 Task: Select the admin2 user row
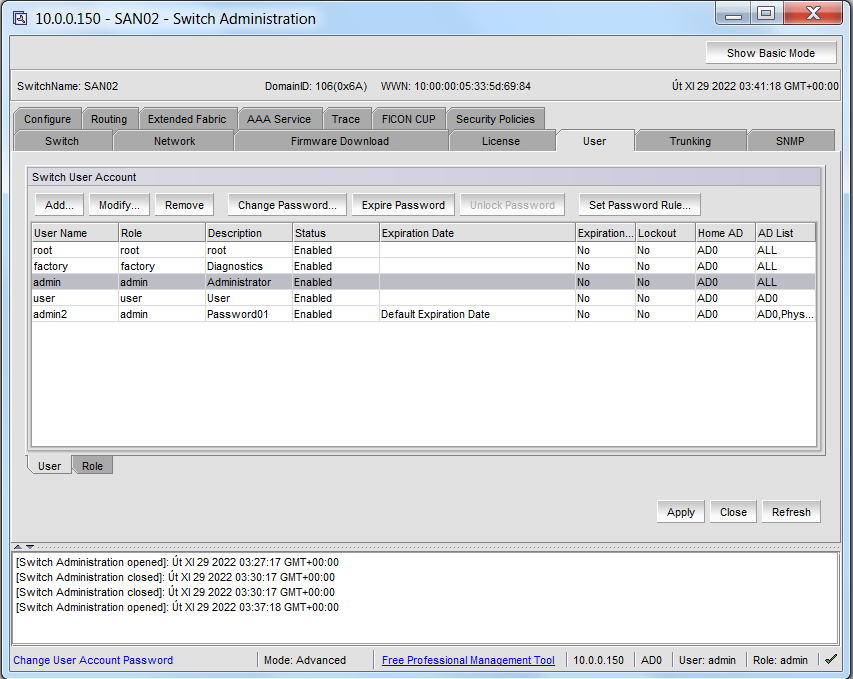[x=423, y=314]
